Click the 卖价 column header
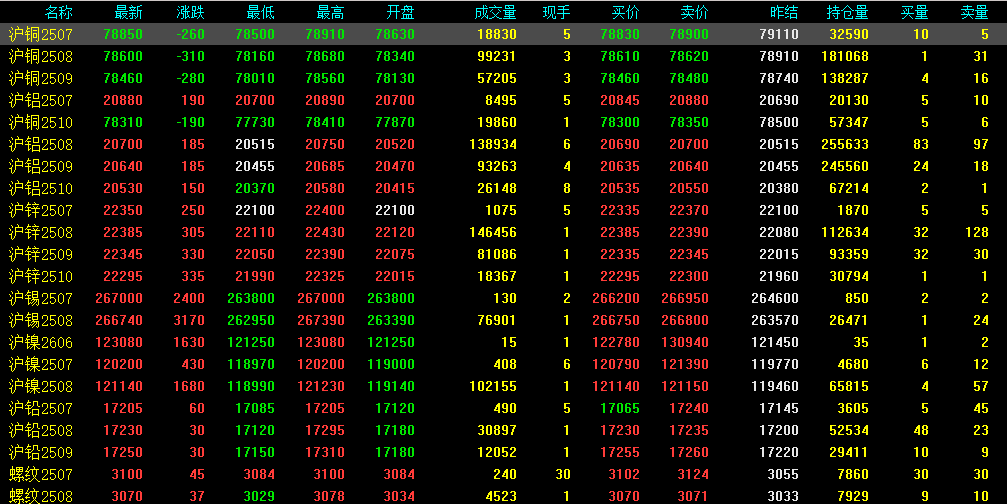 click(694, 12)
